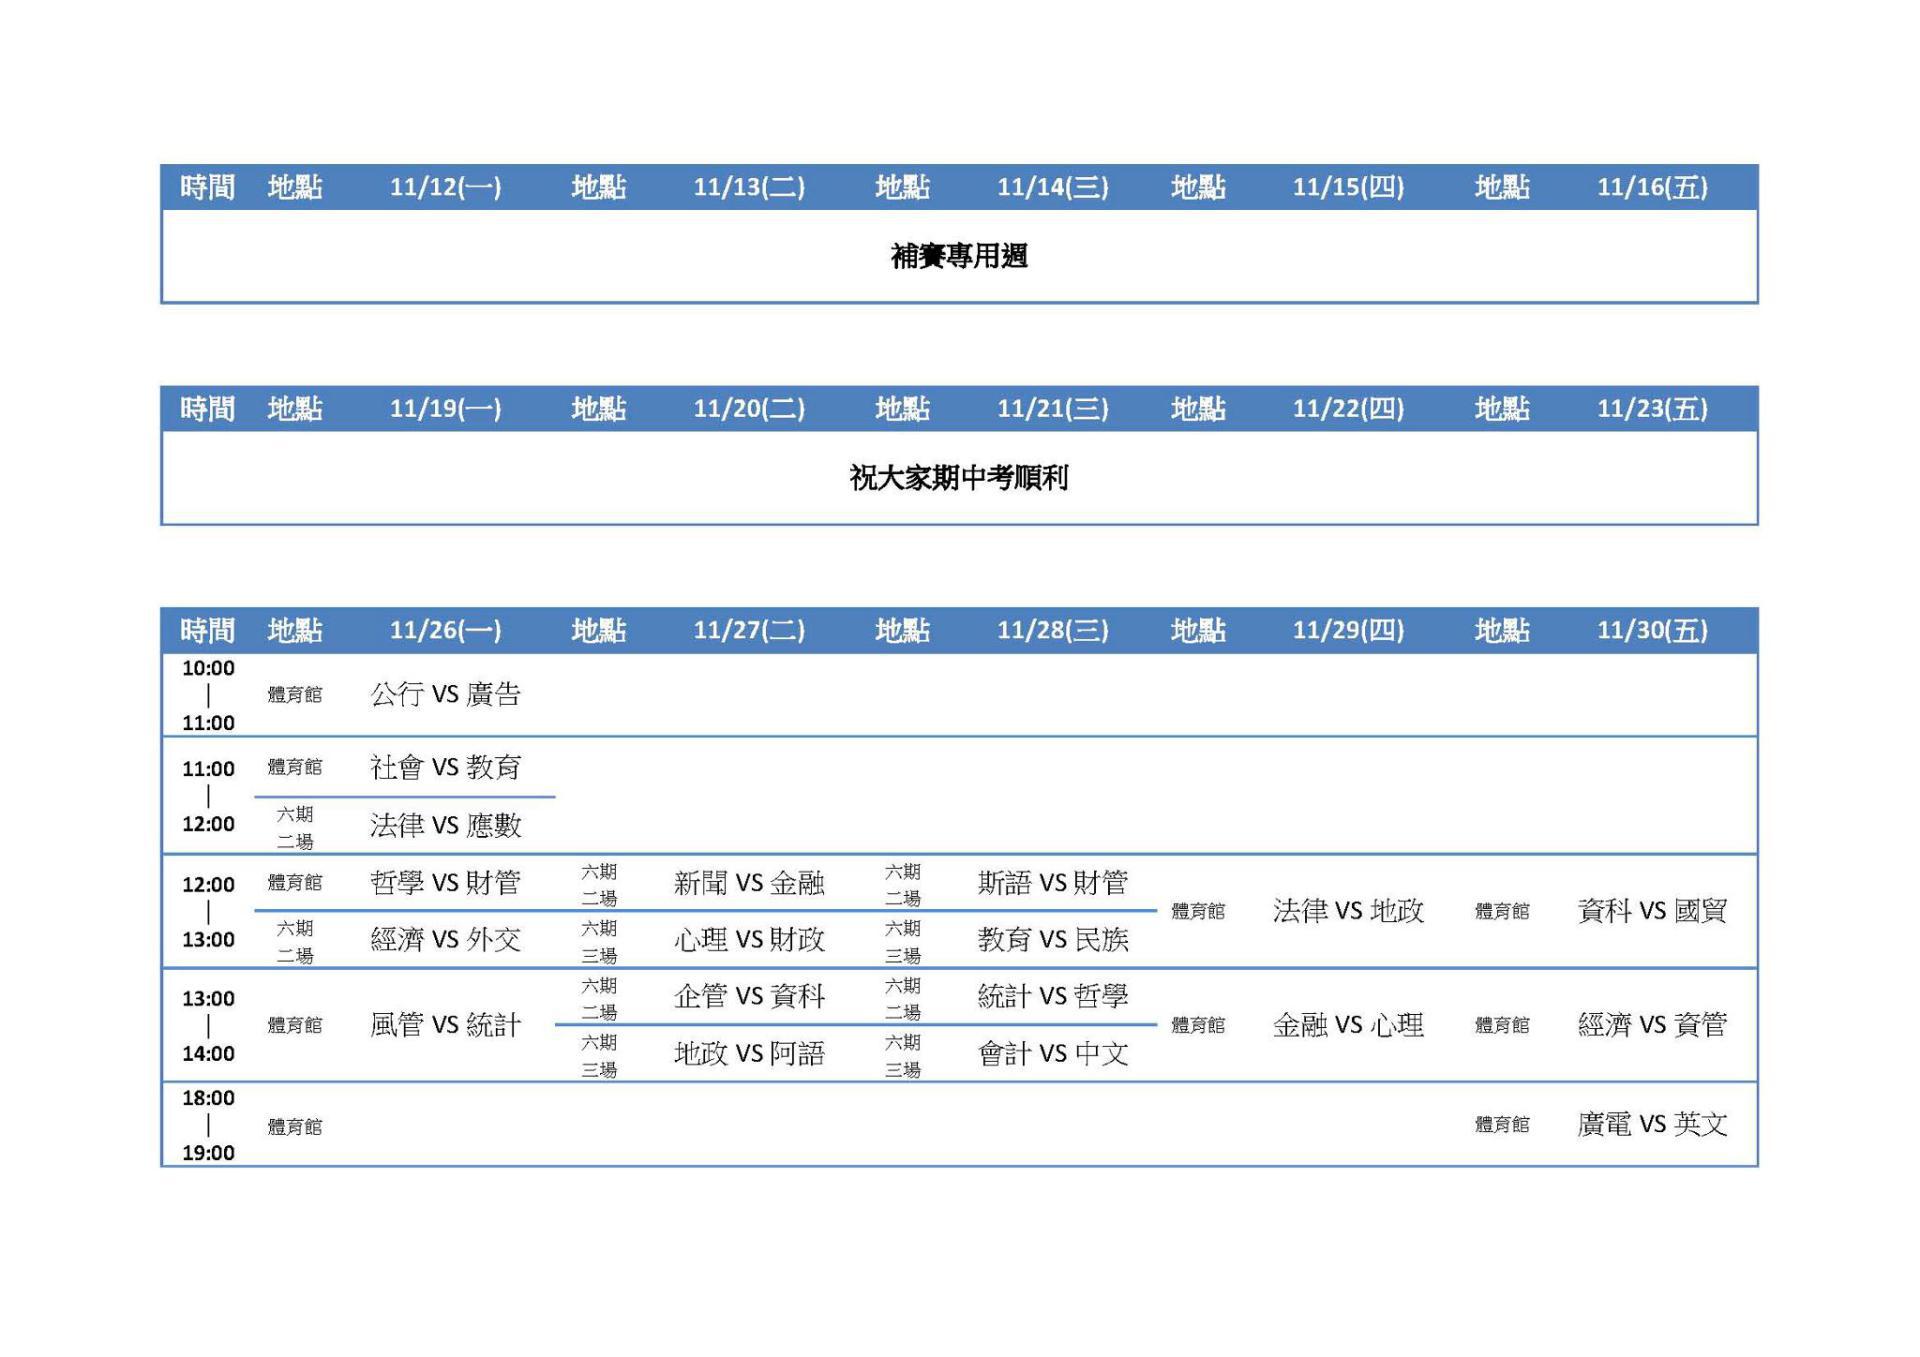Viewport: 1920px width, 1357px height.
Task: Click the 資科 VS 國貿 match cell
Action: pyautogui.click(x=1651, y=910)
